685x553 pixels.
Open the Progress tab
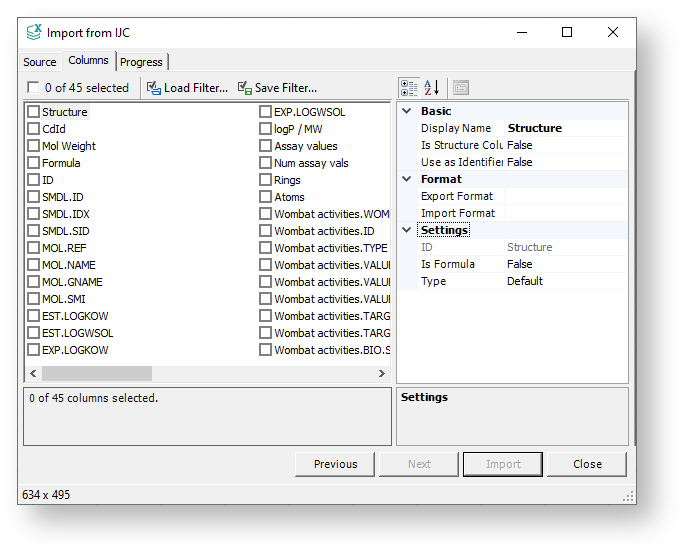(x=141, y=62)
